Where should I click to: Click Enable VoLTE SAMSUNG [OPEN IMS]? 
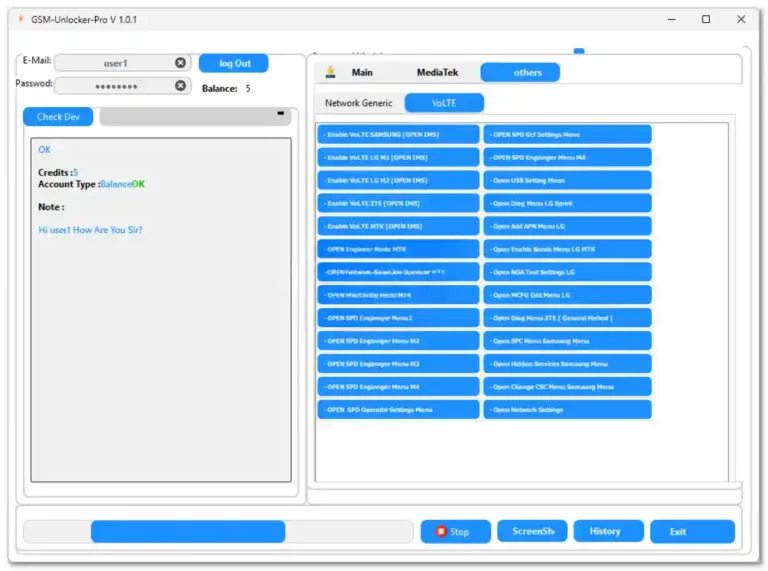click(398, 135)
